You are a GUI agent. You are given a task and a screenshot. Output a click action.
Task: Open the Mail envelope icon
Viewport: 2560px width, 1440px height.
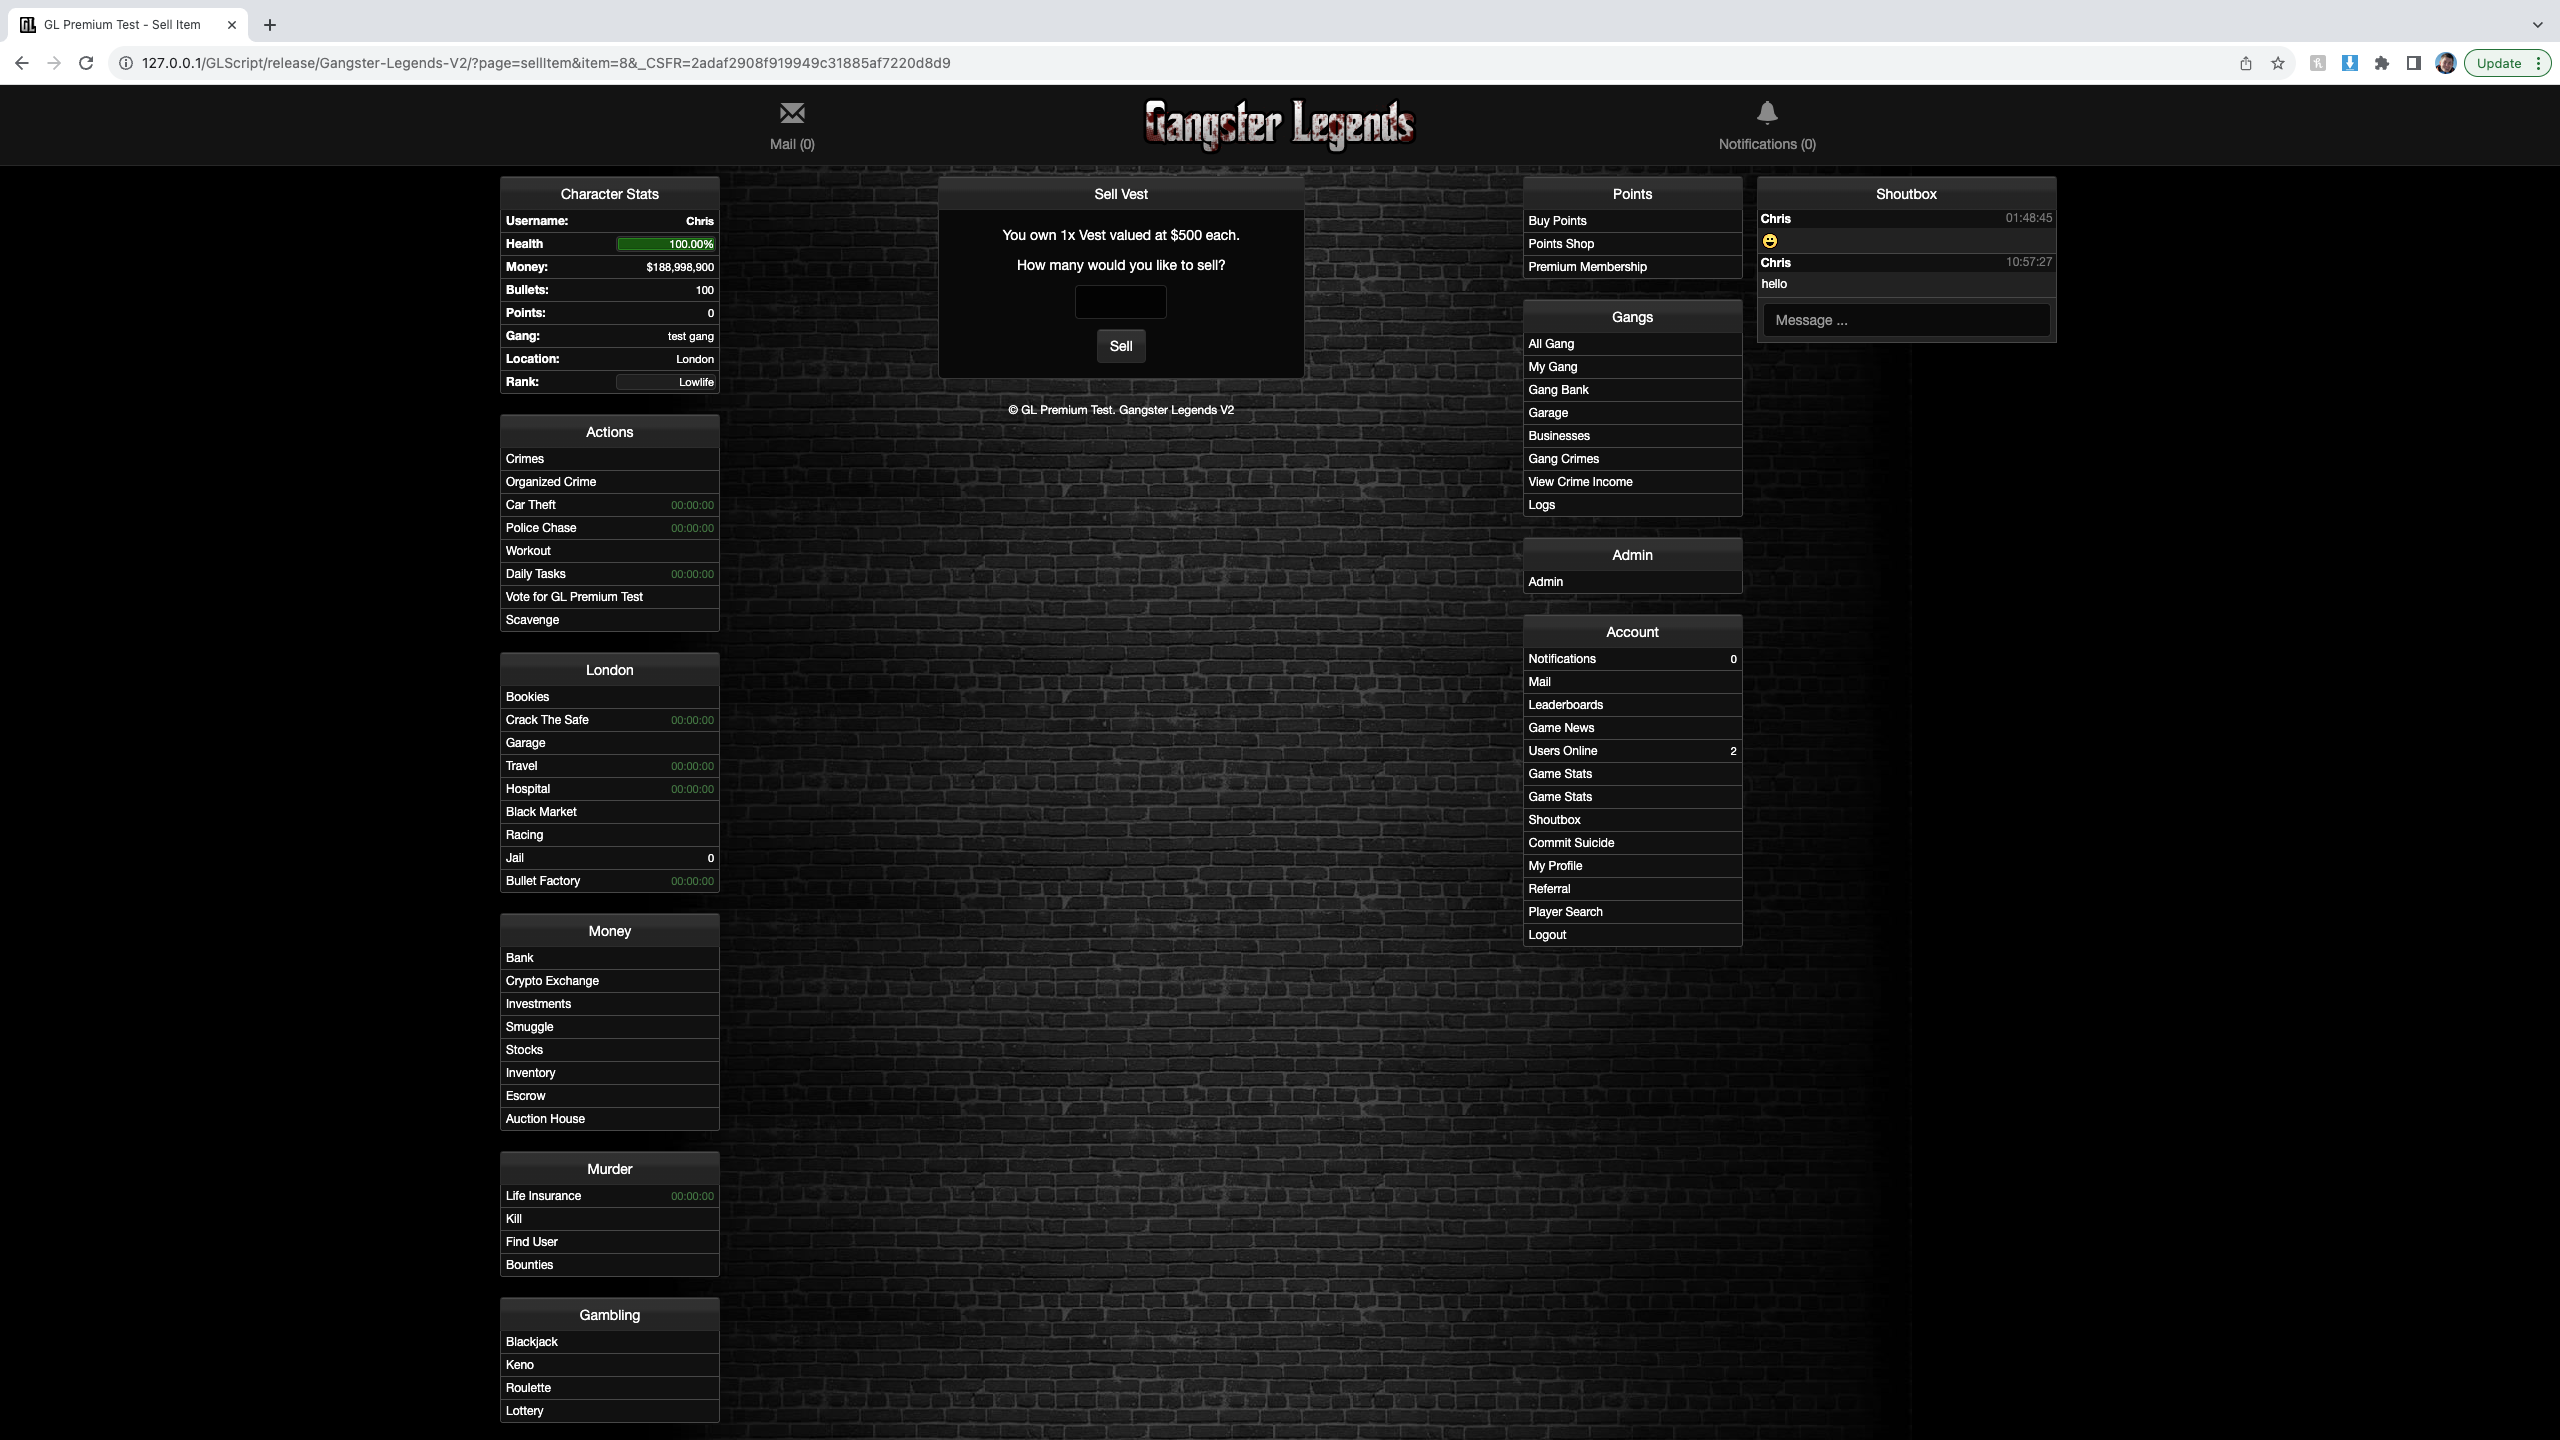[792, 113]
